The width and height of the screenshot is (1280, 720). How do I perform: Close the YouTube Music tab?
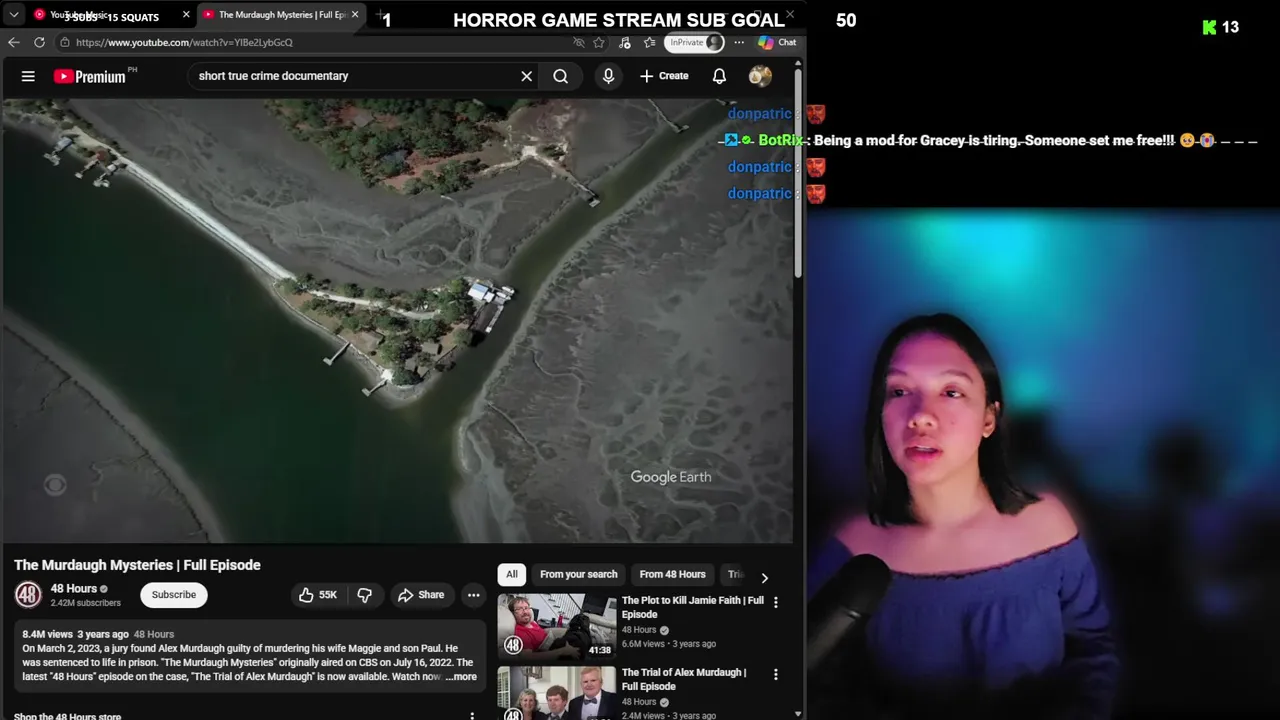click(186, 15)
